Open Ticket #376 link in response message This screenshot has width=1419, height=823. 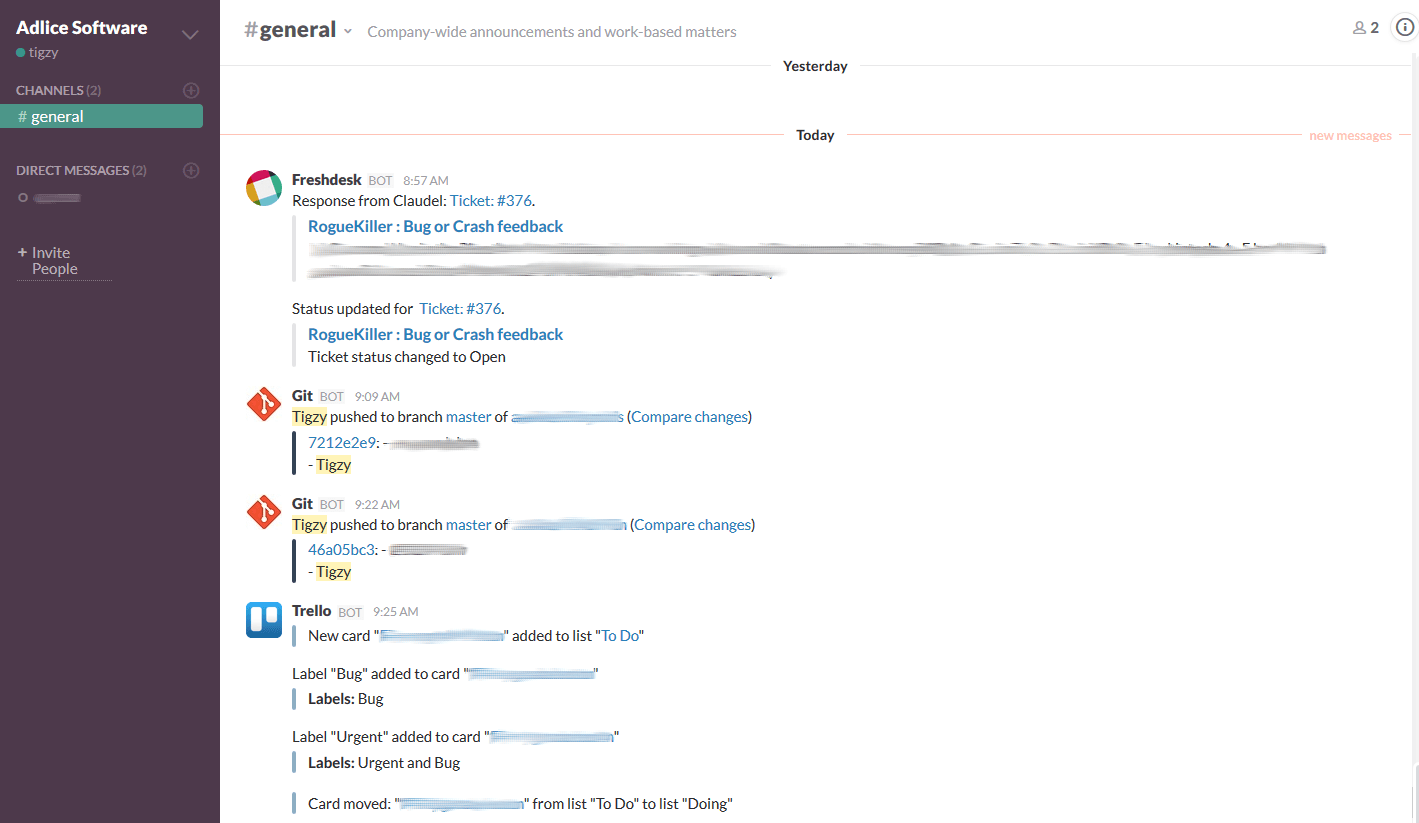pos(490,201)
